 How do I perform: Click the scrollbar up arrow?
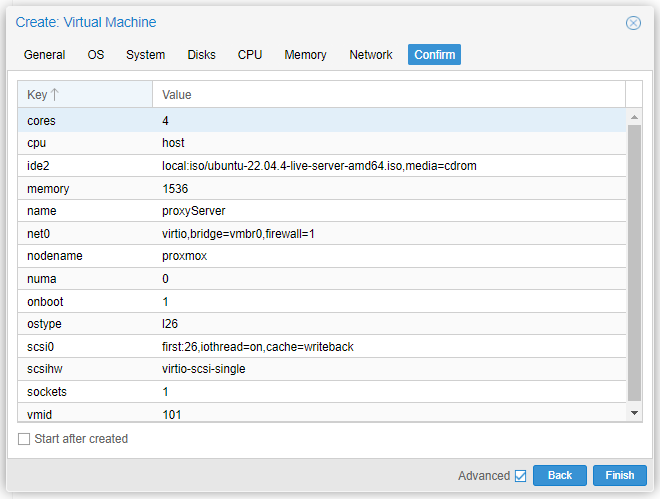click(x=634, y=117)
